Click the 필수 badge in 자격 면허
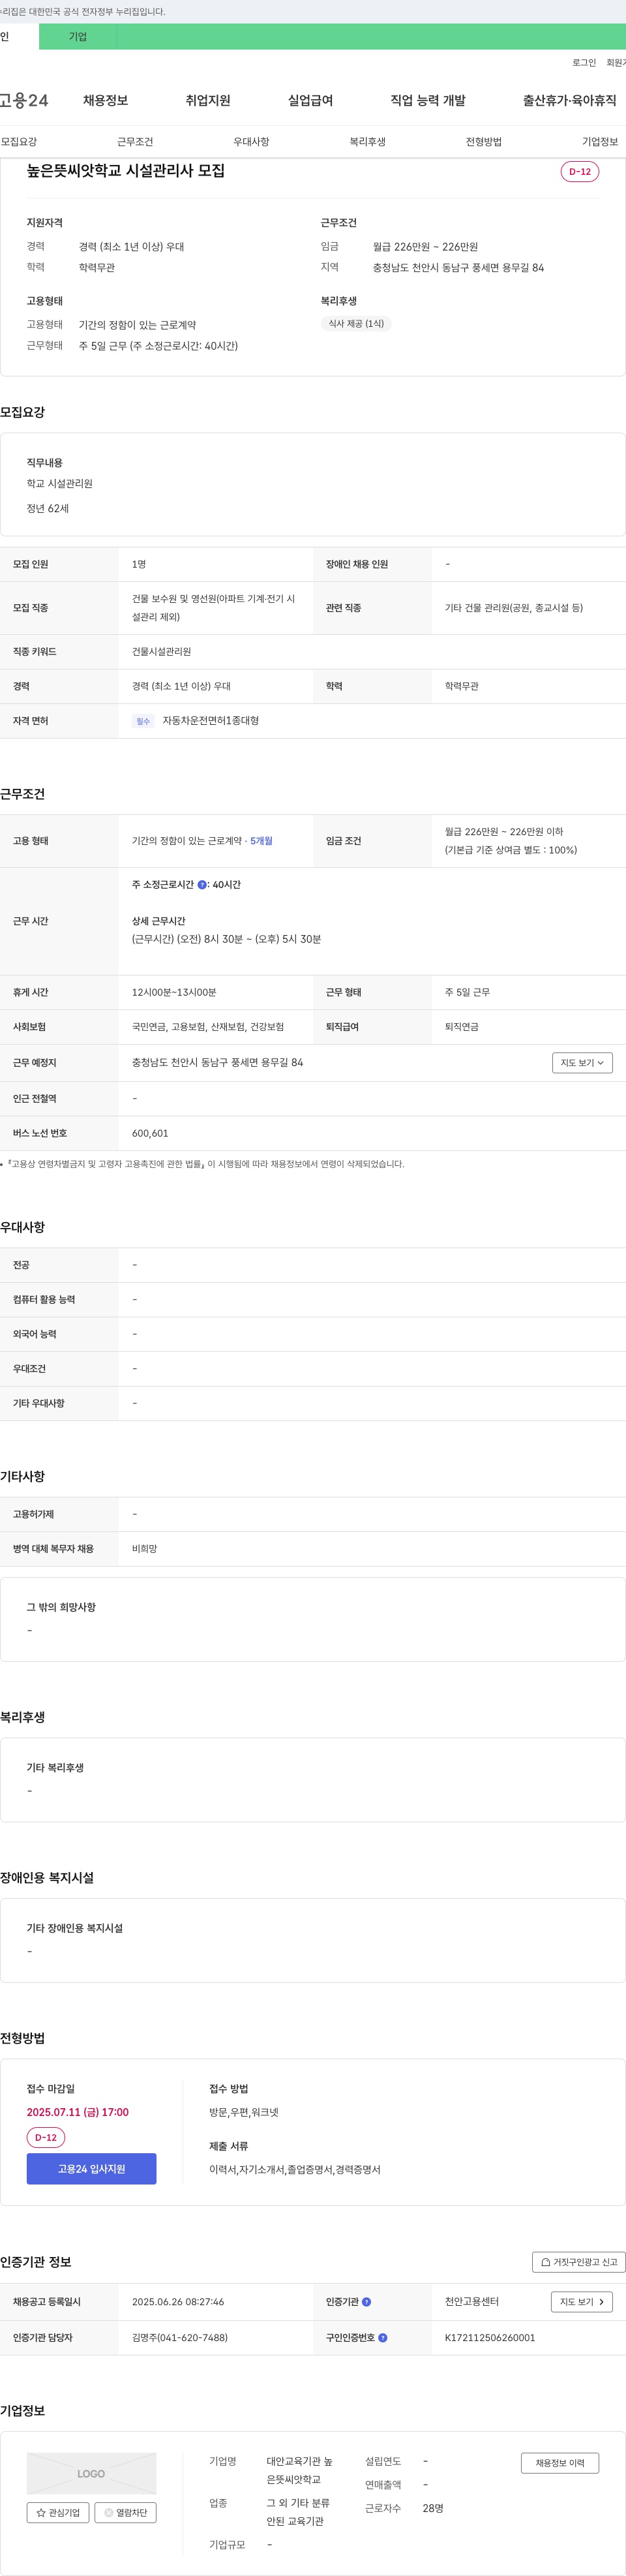This screenshot has height=2576, width=626. pyautogui.click(x=143, y=721)
